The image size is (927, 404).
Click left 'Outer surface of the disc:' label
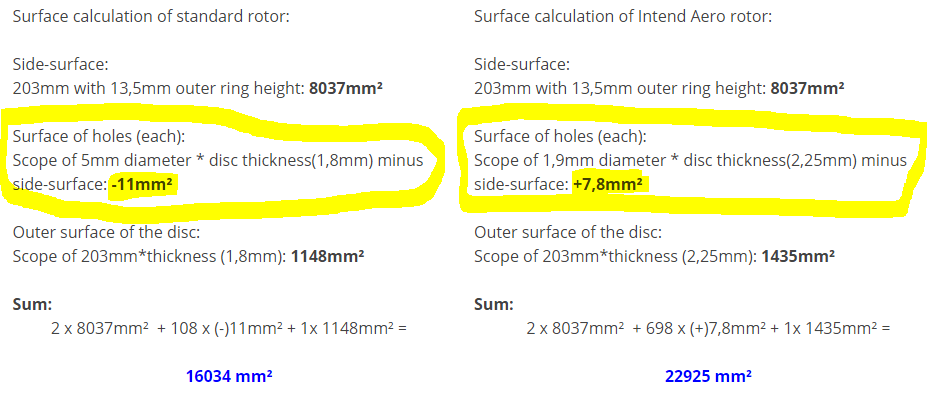tap(106, 232)
